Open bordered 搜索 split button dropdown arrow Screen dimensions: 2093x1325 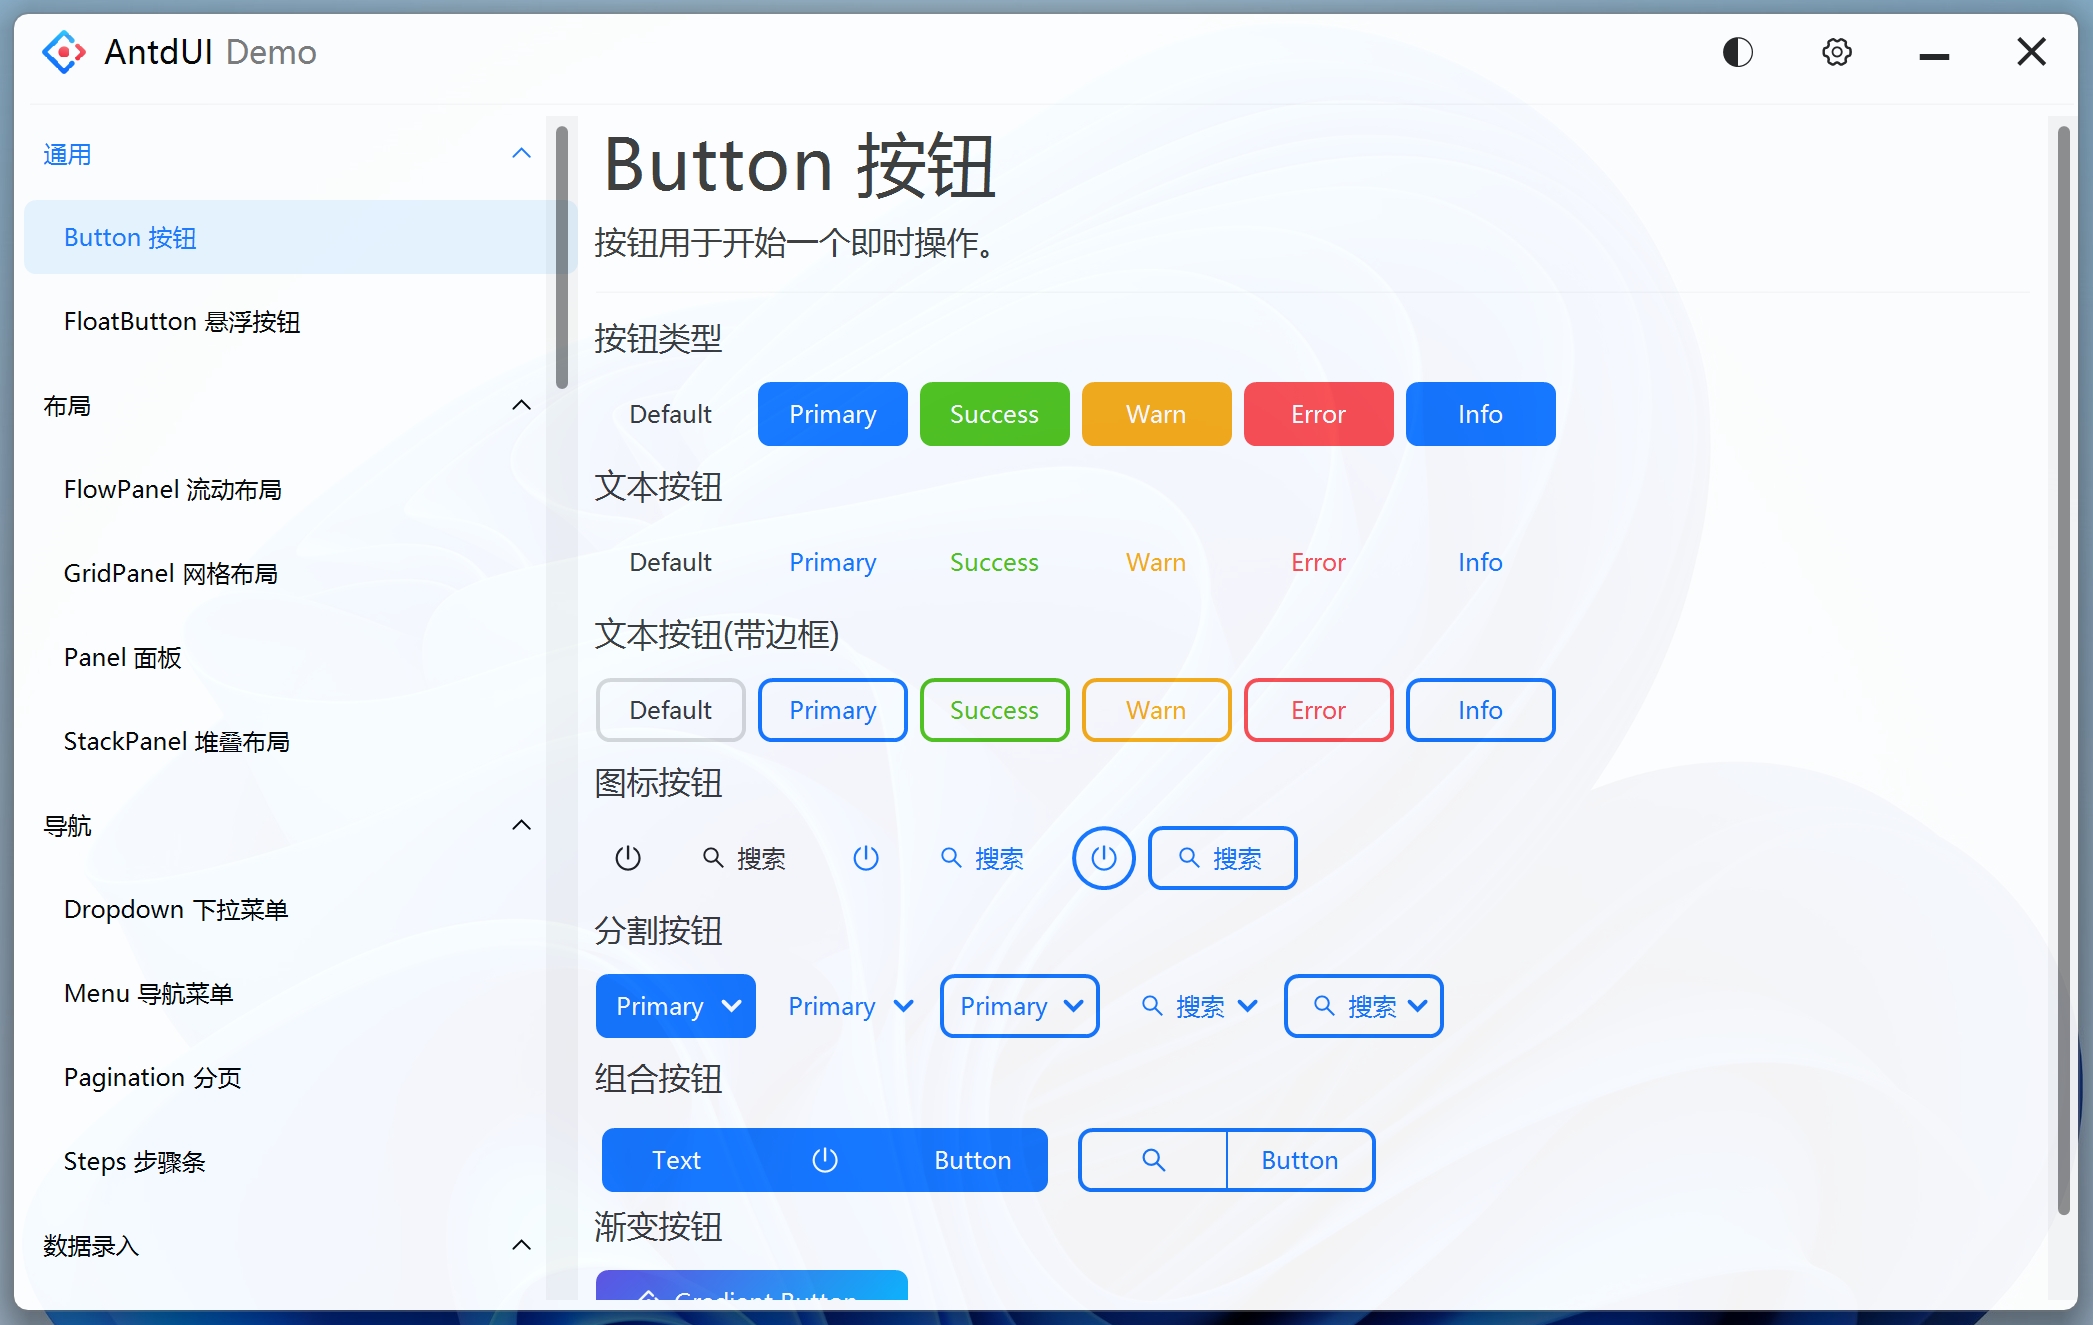point(1418,1006)
